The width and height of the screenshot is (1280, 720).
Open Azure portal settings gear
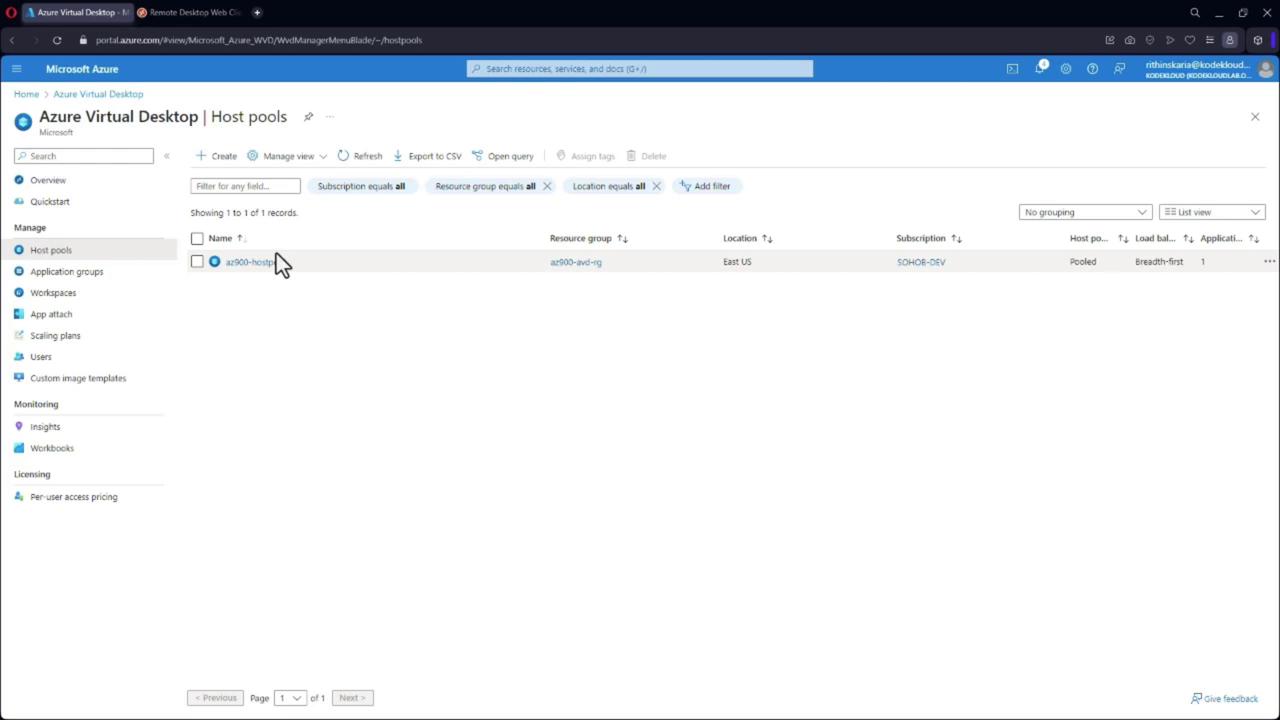pyautogui.click(x=1066, y=69)
